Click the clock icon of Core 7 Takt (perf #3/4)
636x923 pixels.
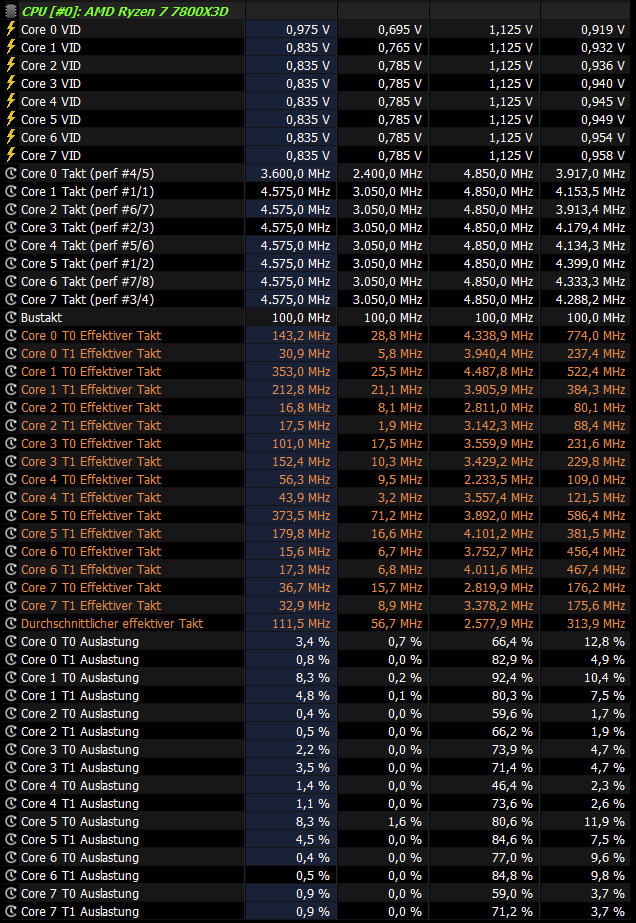point(10,300)
